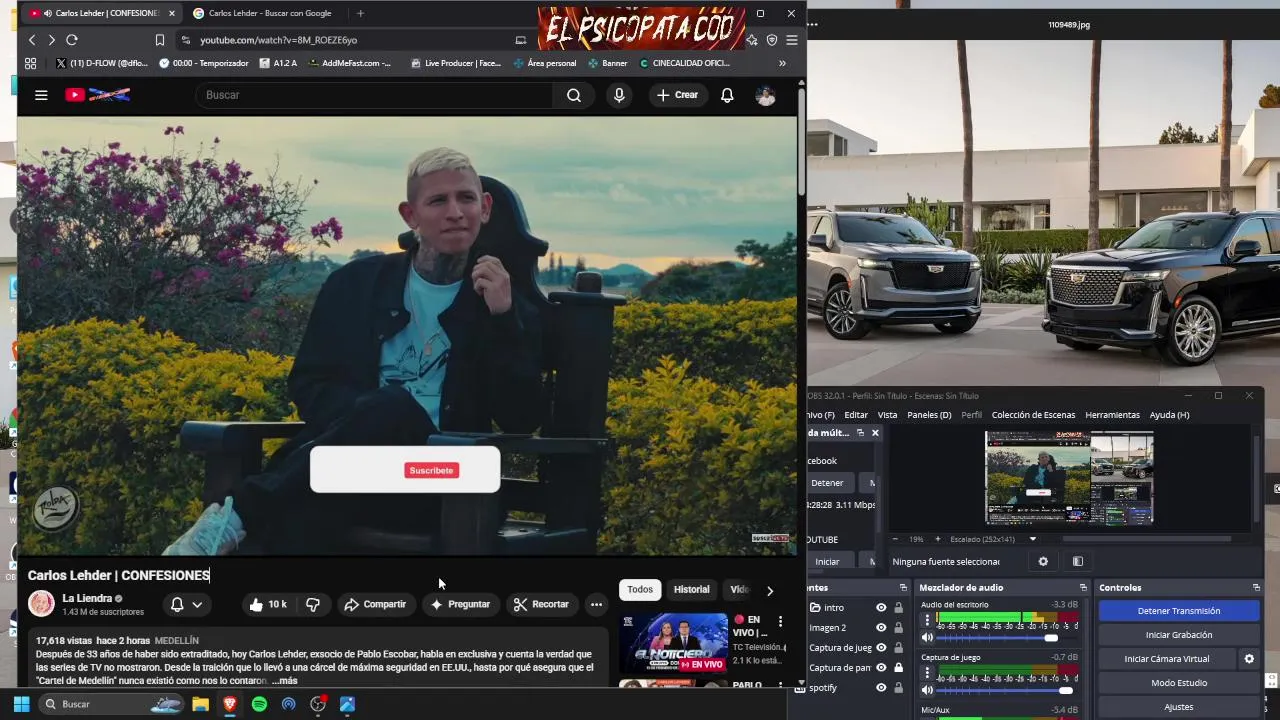Open the bookmarks bar apps grid icon
Image resolution: width=1280 pixels, height=720 pixels.
click(30, 63)
